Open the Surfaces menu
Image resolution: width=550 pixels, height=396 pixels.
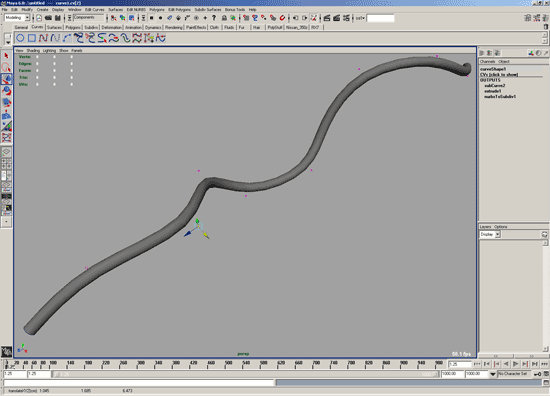tap(115, 9)
